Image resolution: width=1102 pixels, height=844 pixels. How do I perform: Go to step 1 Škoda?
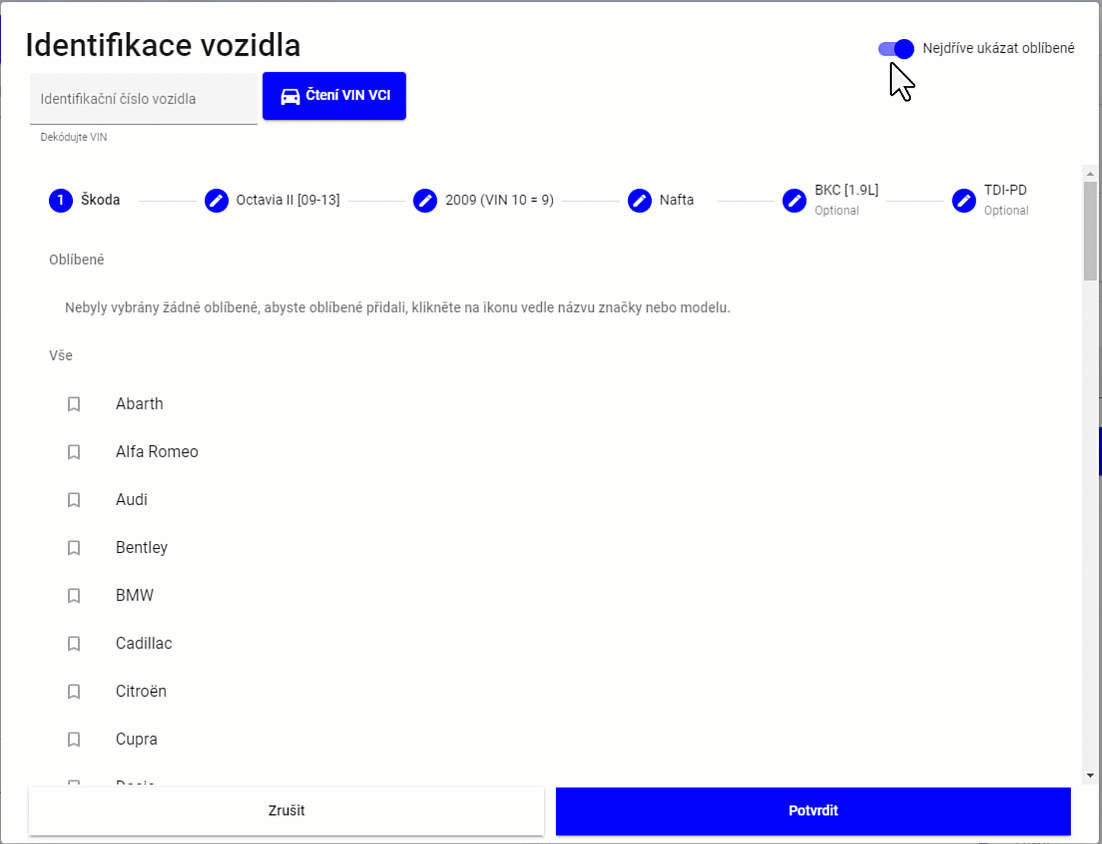pos(60,201)
